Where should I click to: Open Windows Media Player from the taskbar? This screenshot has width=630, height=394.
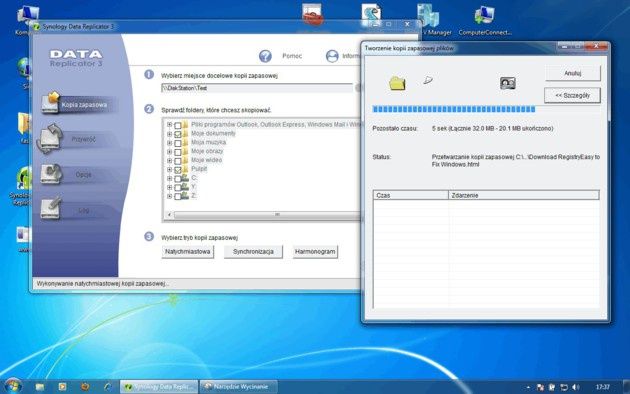tap(62, 387)
